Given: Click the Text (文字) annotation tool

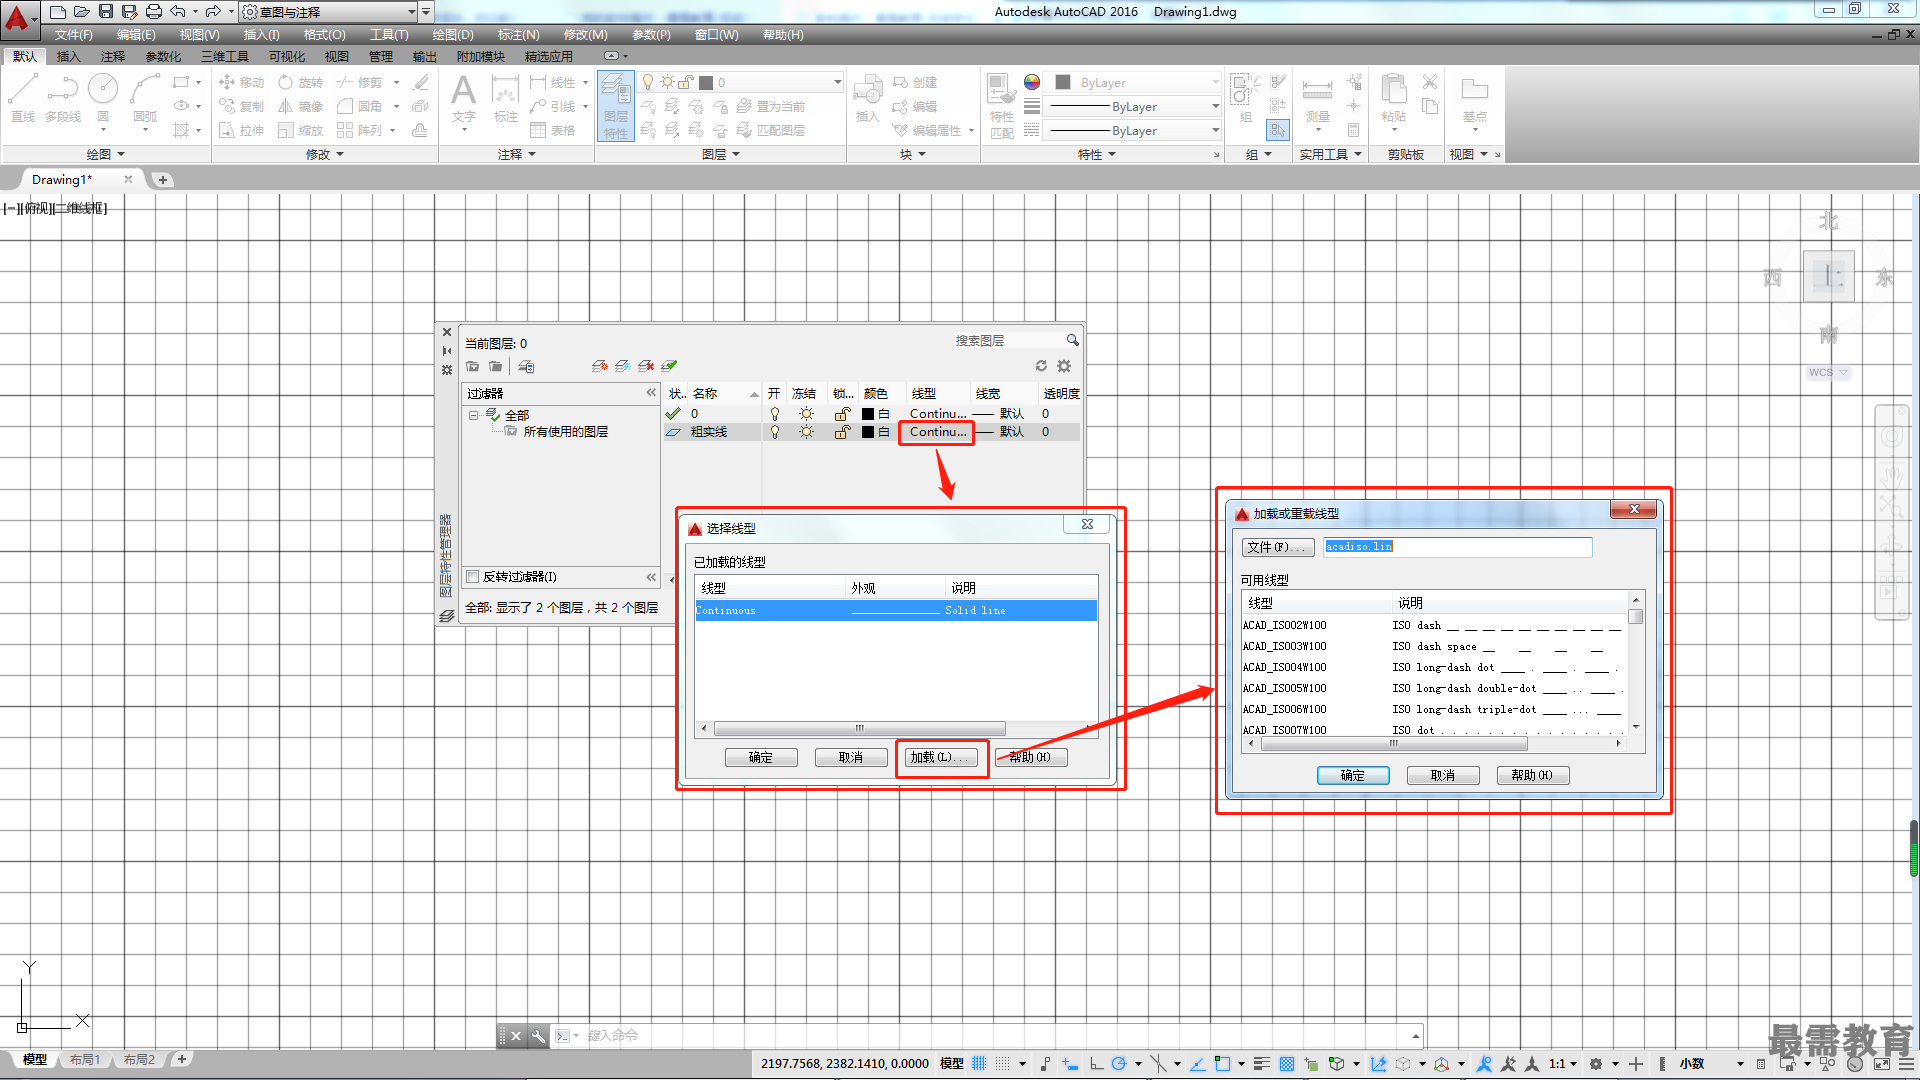Looking at the screenshot, I should coord(463,98).
